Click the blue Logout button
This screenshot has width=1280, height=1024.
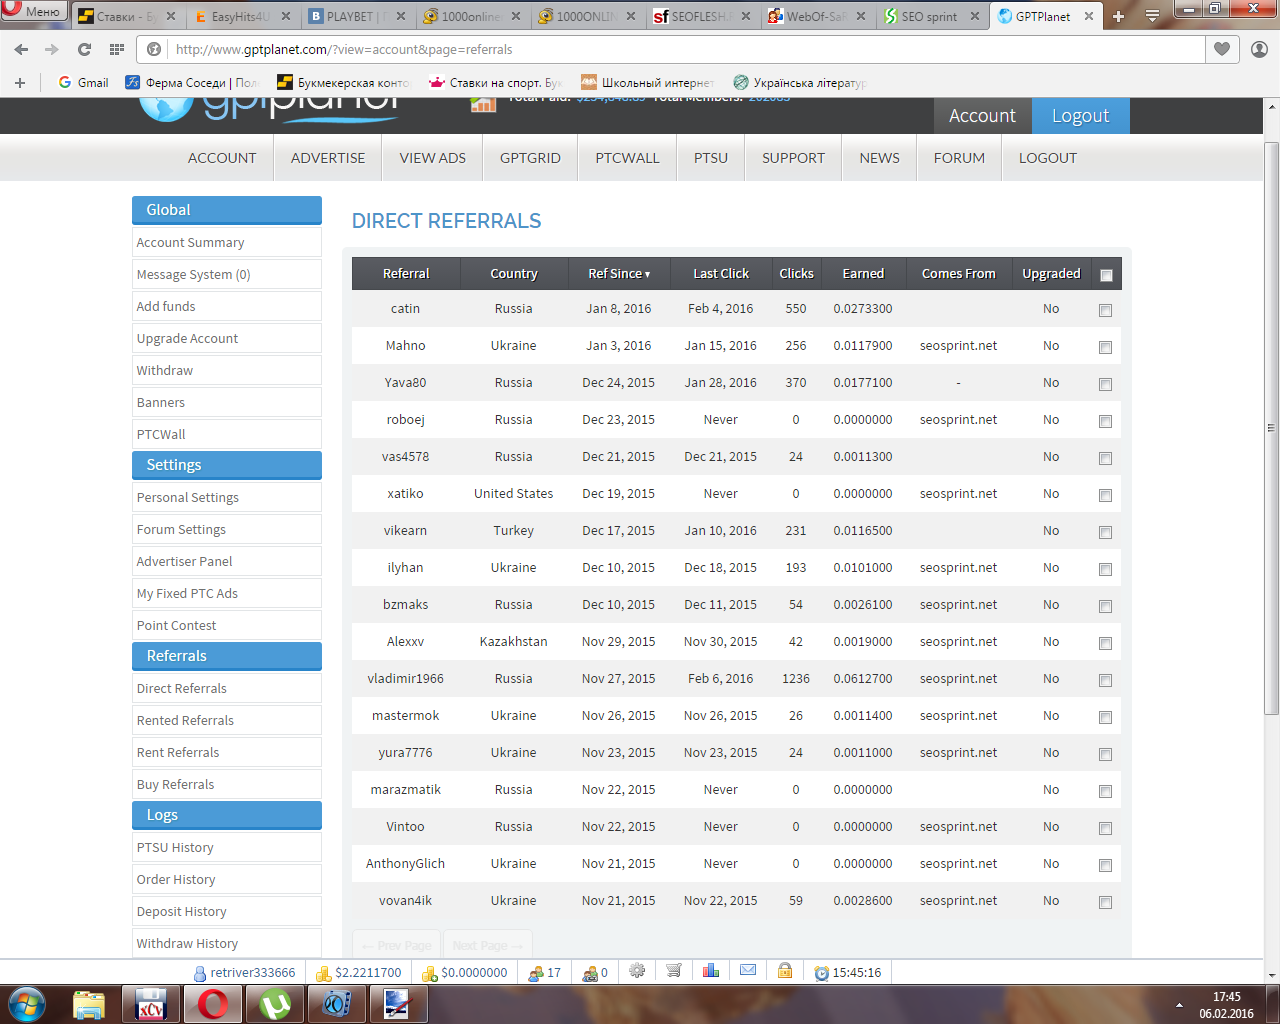tap(1081, 116)
